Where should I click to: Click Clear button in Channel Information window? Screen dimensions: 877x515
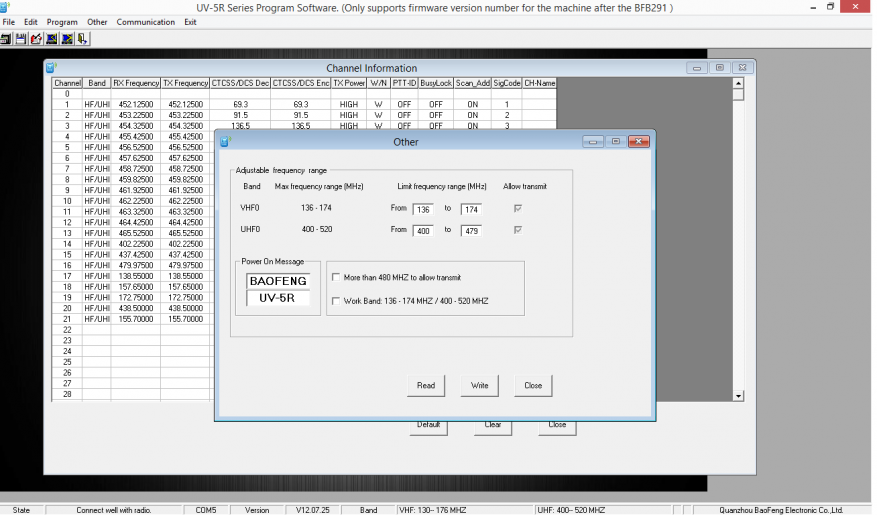(x=493, y=427)
